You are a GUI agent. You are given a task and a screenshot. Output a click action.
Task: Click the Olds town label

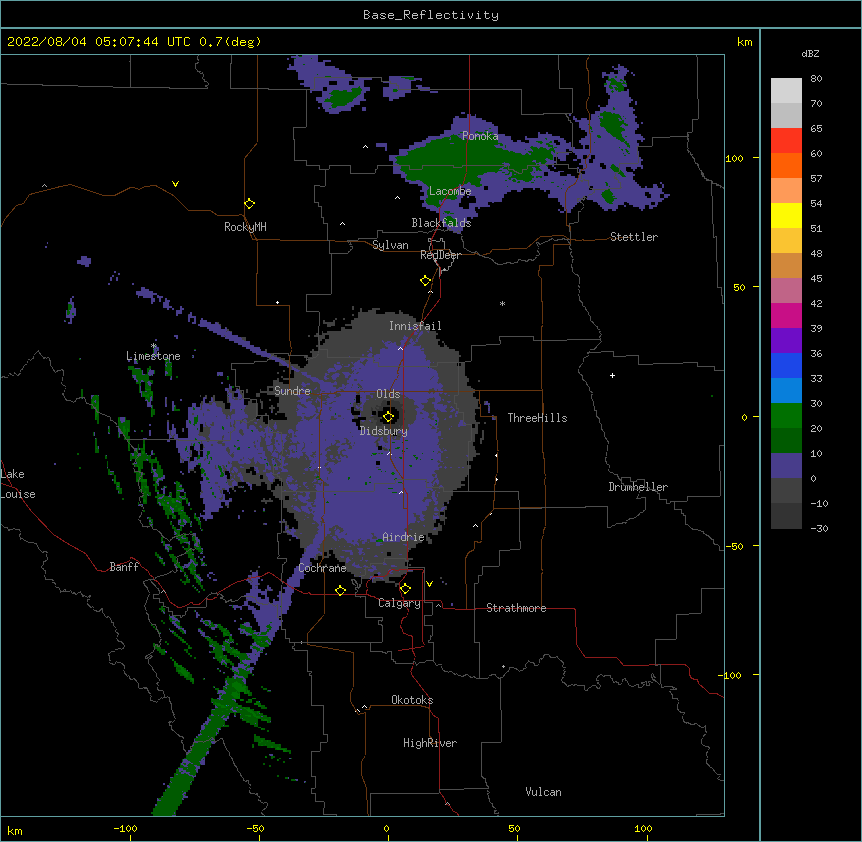[x=388, y=394]
